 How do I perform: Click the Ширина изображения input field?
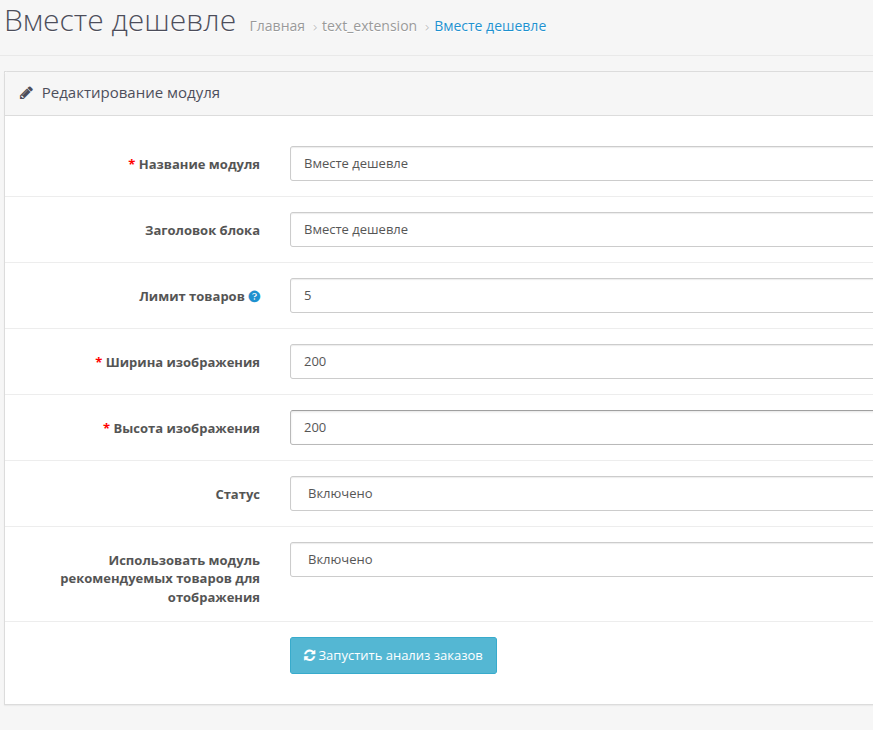581,362
